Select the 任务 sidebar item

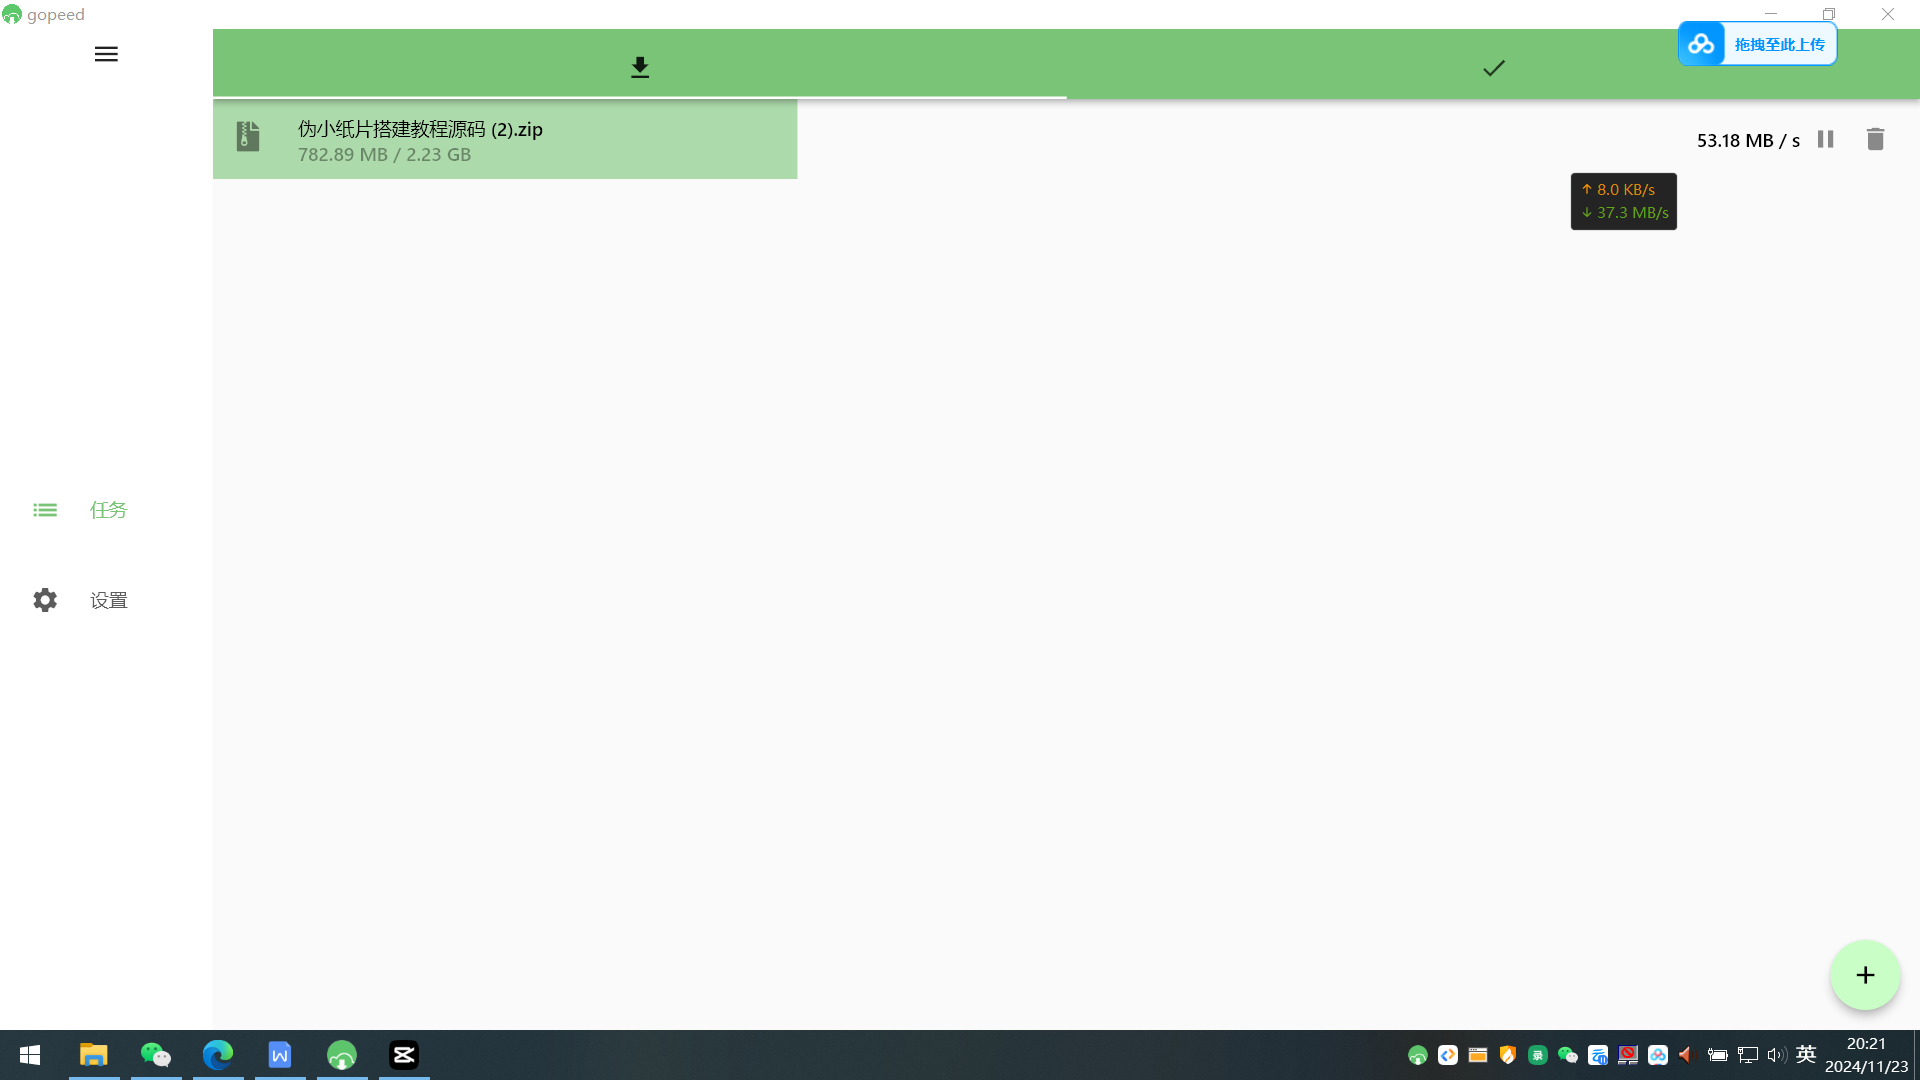107,510
